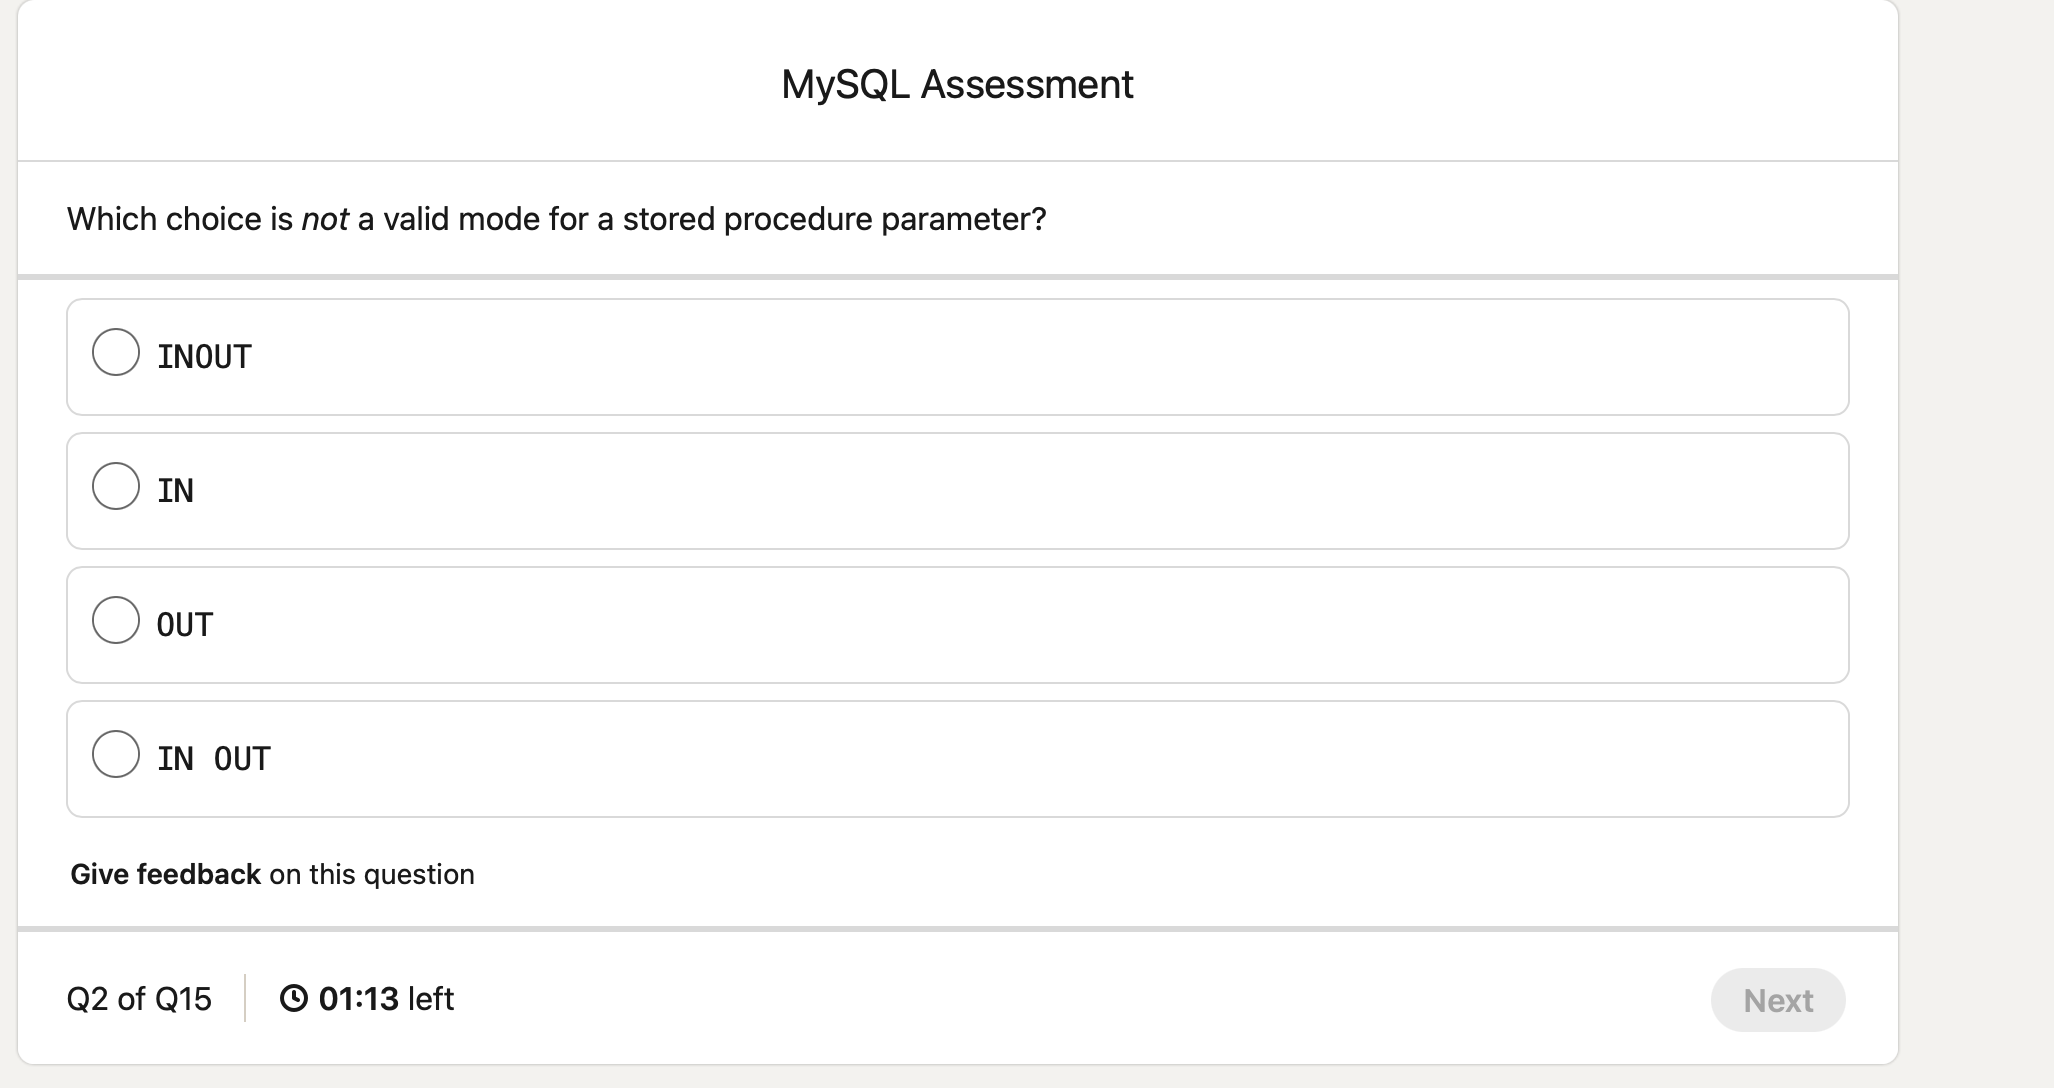This screenshot has width=2054, height=1088.
Task: Click the Q2 of Q15 progress label
Action: pyautogui.click(x=138, y=998)
